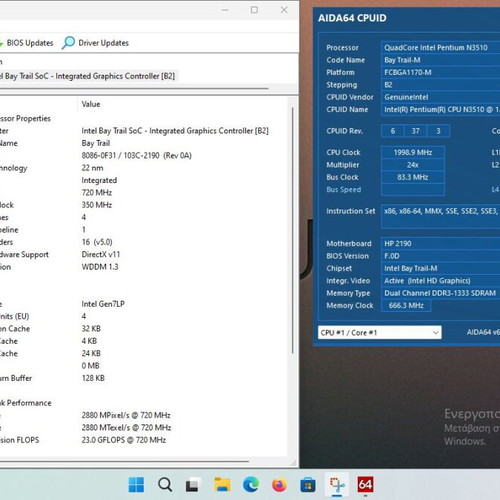This screenshot has height=500, width=500.
Task: Click 'Dual Channel DDR3-1333 SDRAM' field
Action: pyautogui.click(x=440, y=293)
